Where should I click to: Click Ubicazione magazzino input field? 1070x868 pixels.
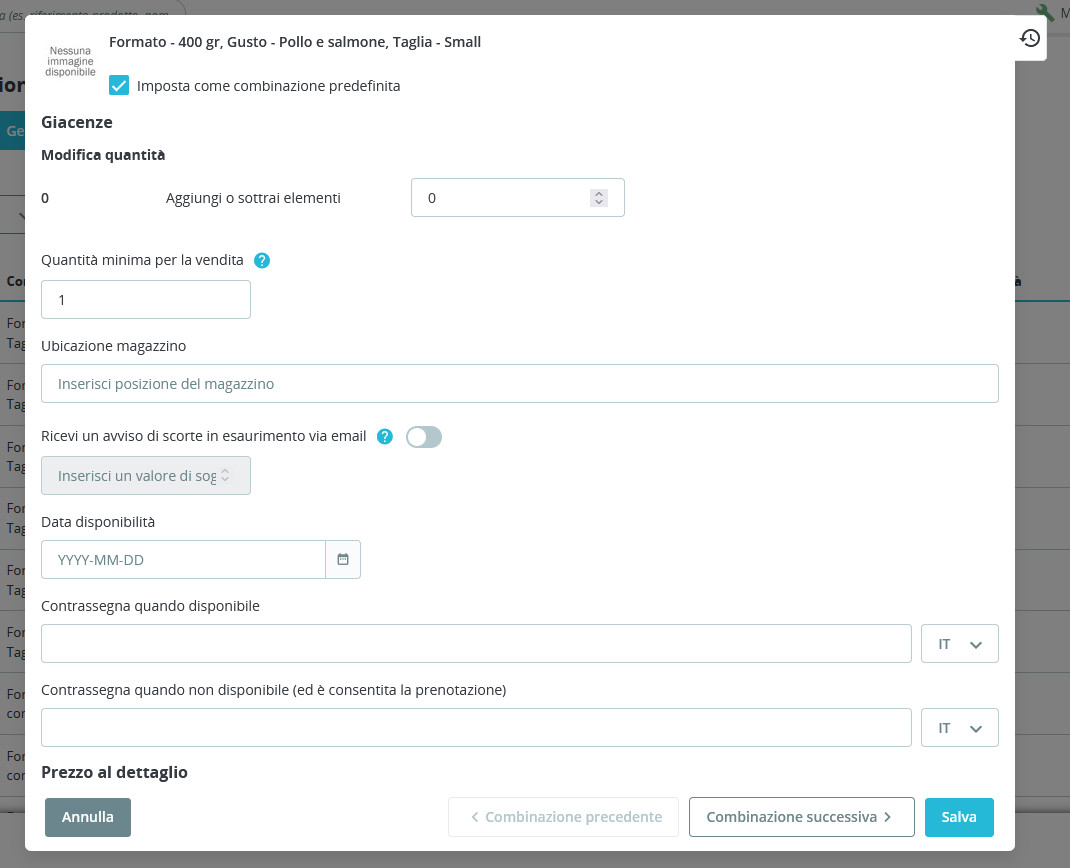point(520,384)
